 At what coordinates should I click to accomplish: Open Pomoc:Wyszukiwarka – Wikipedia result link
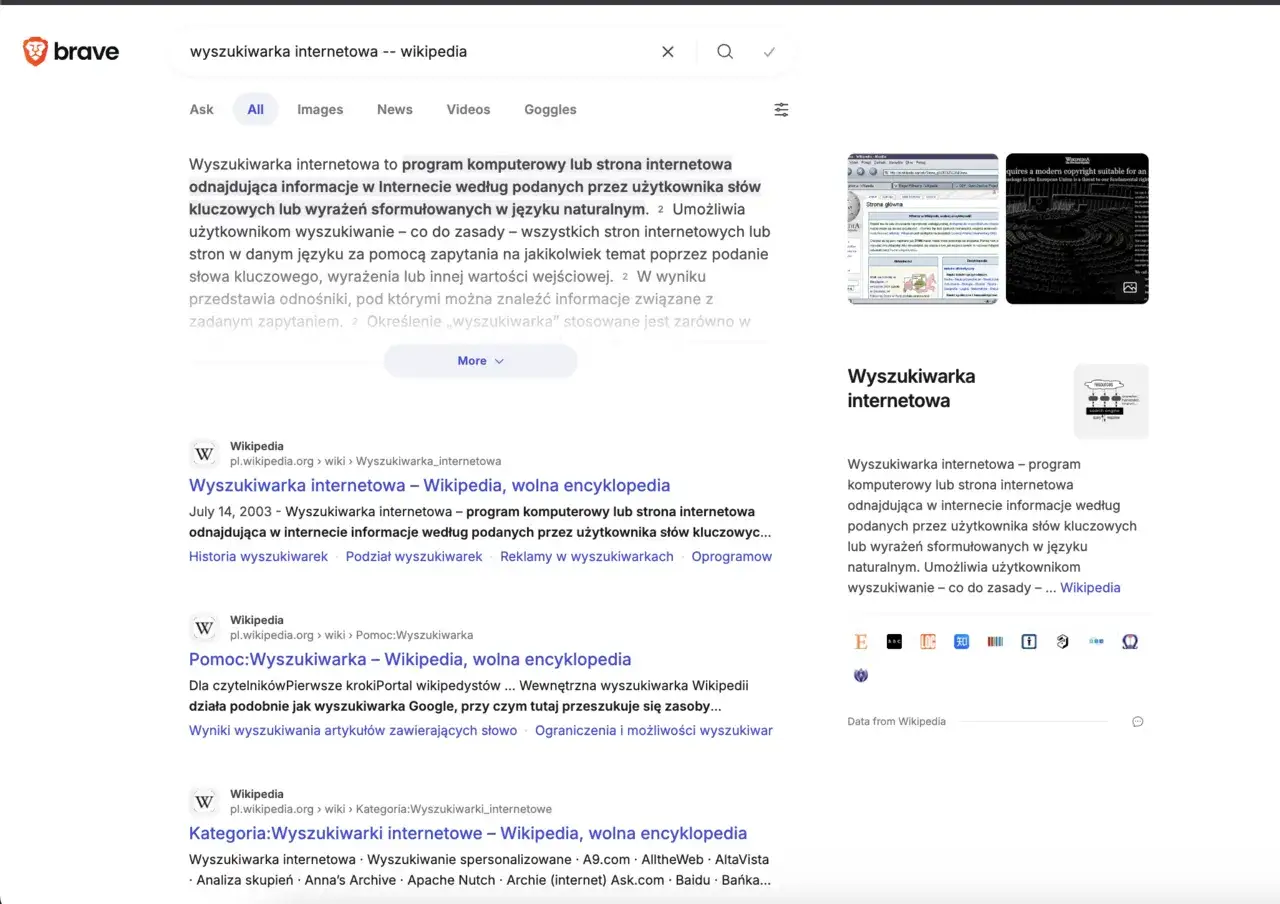coord(410,660)
